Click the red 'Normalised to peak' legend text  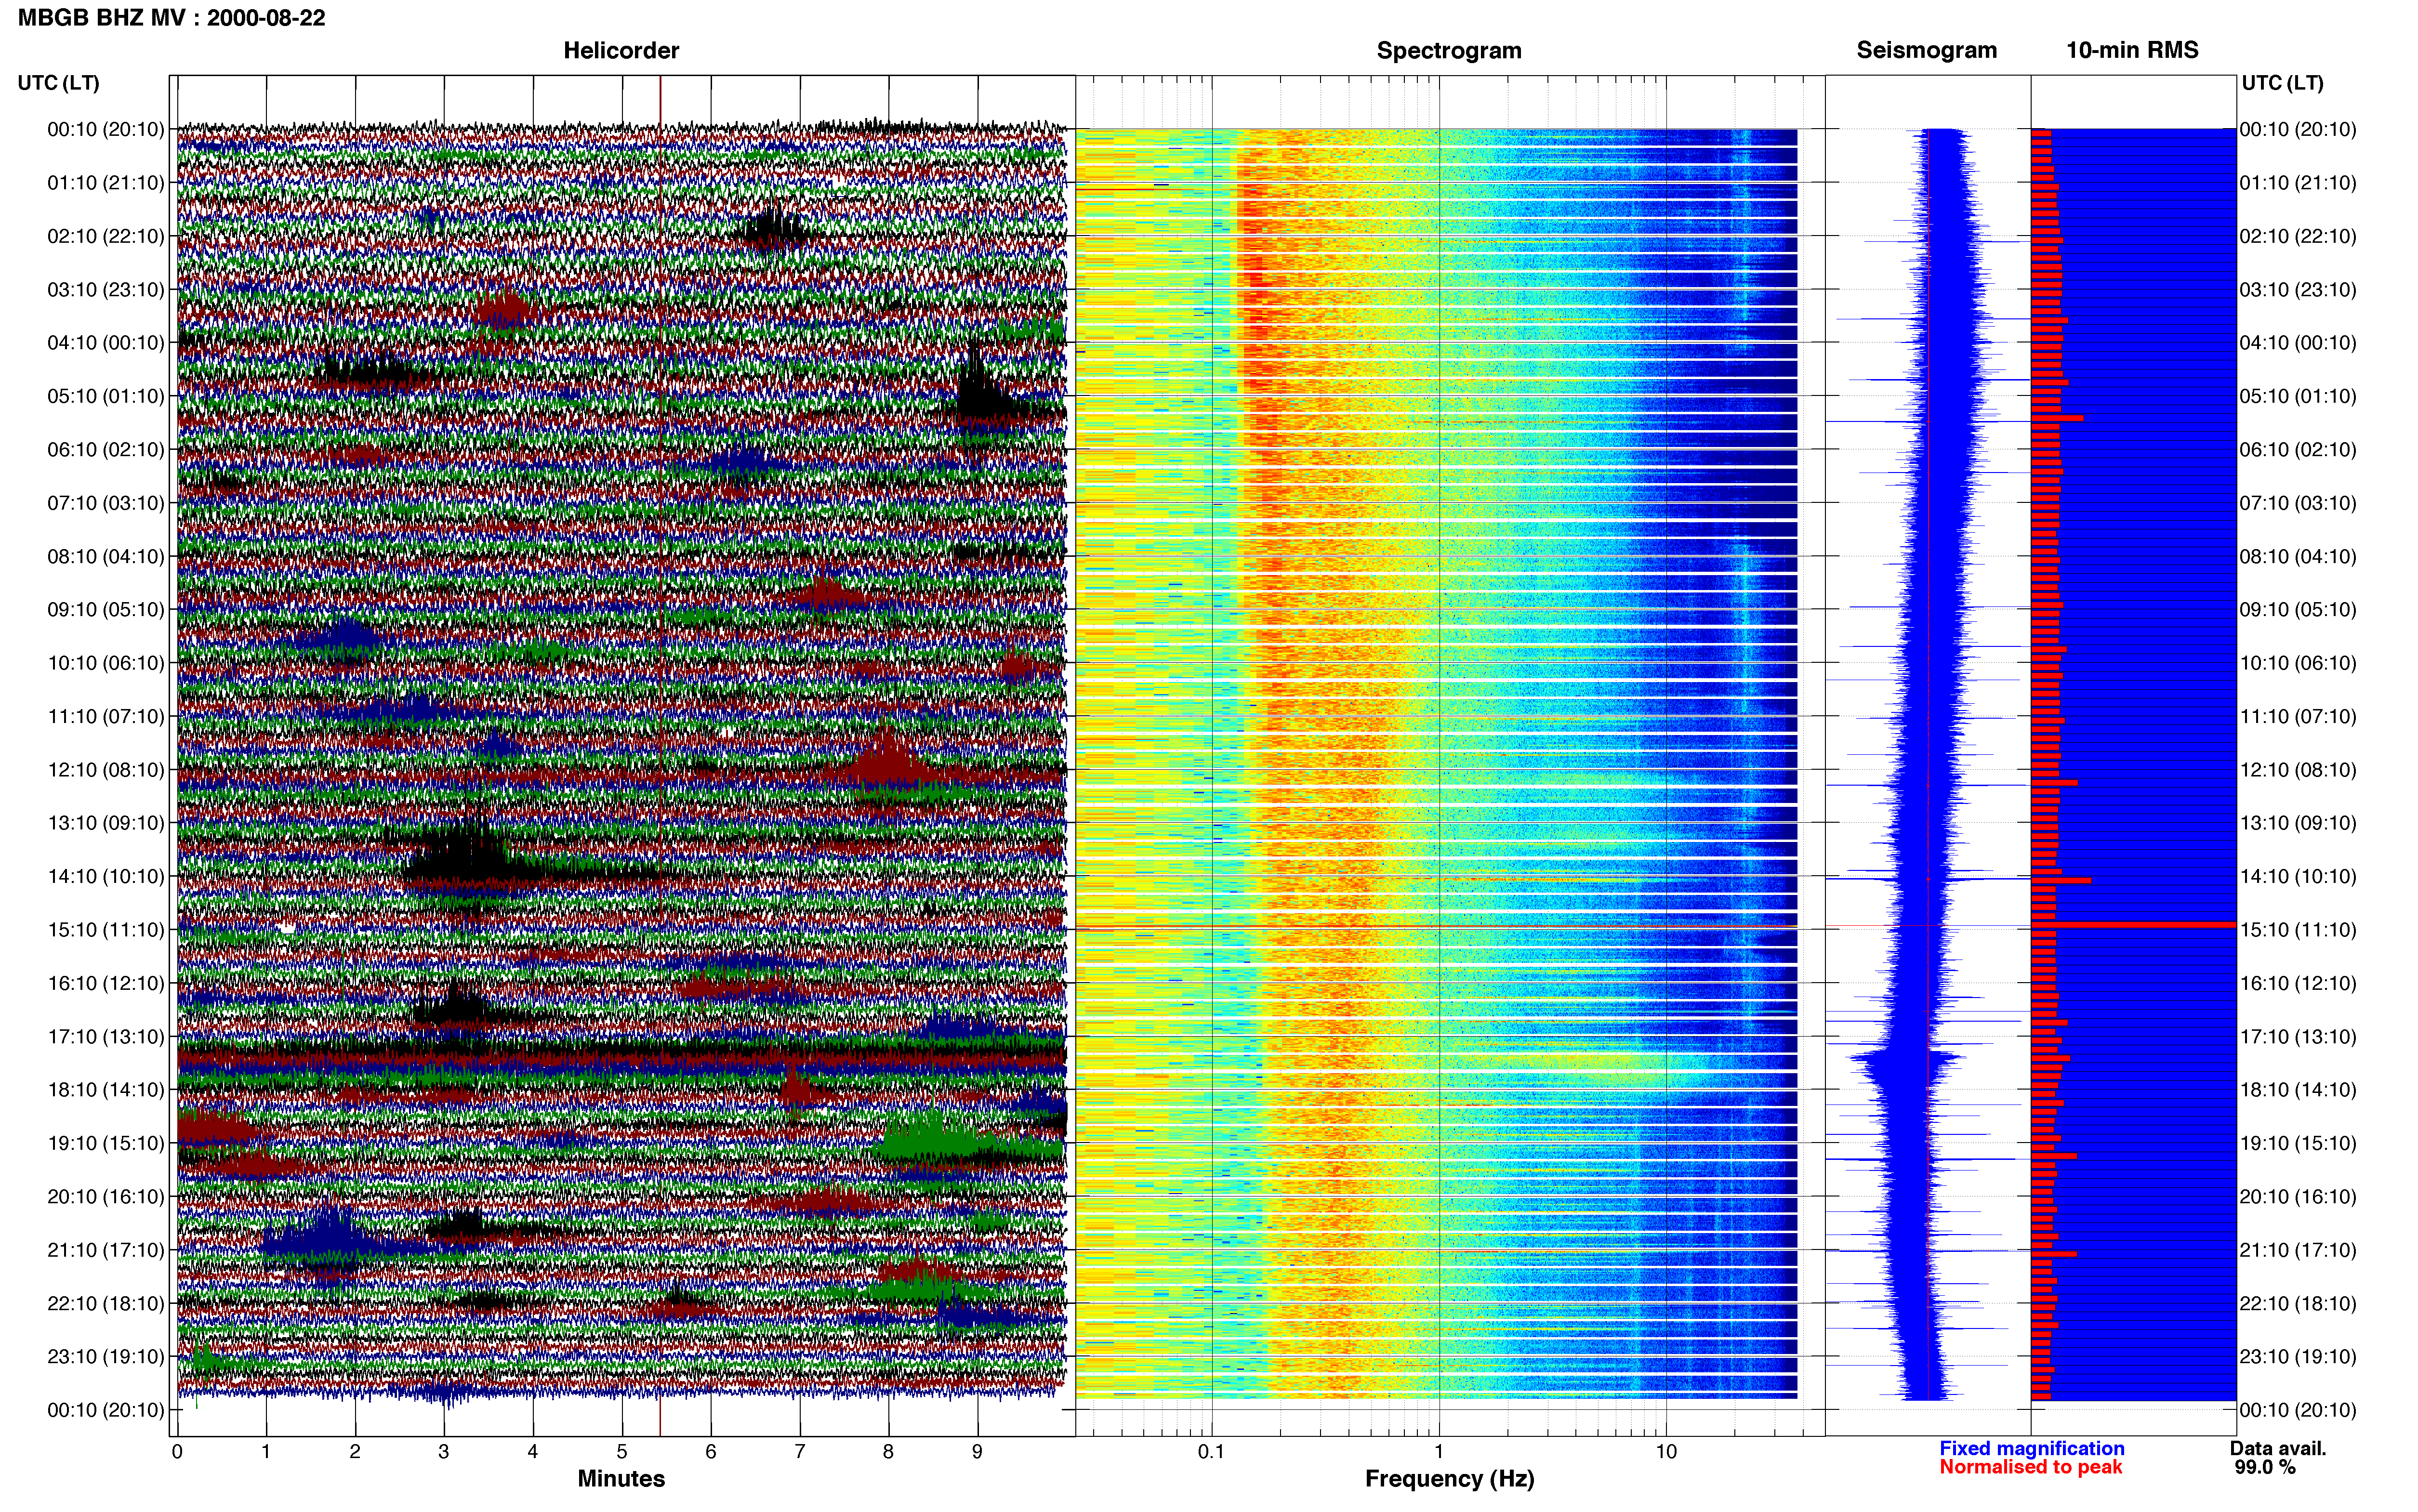pyautogui.click(x=2030, y=1467)
